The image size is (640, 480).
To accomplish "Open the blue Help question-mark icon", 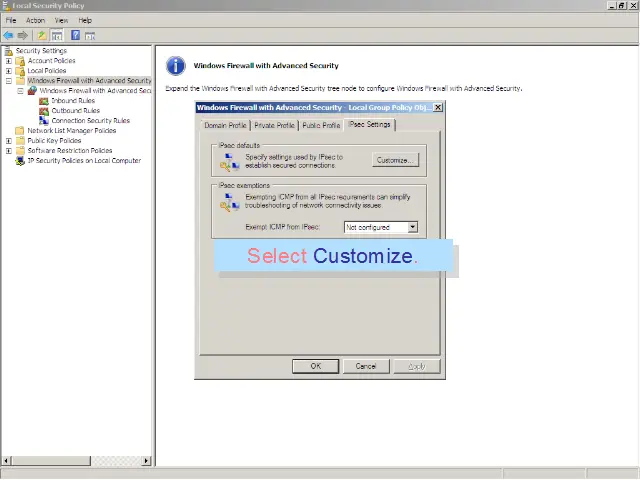I will coord(76,36).
